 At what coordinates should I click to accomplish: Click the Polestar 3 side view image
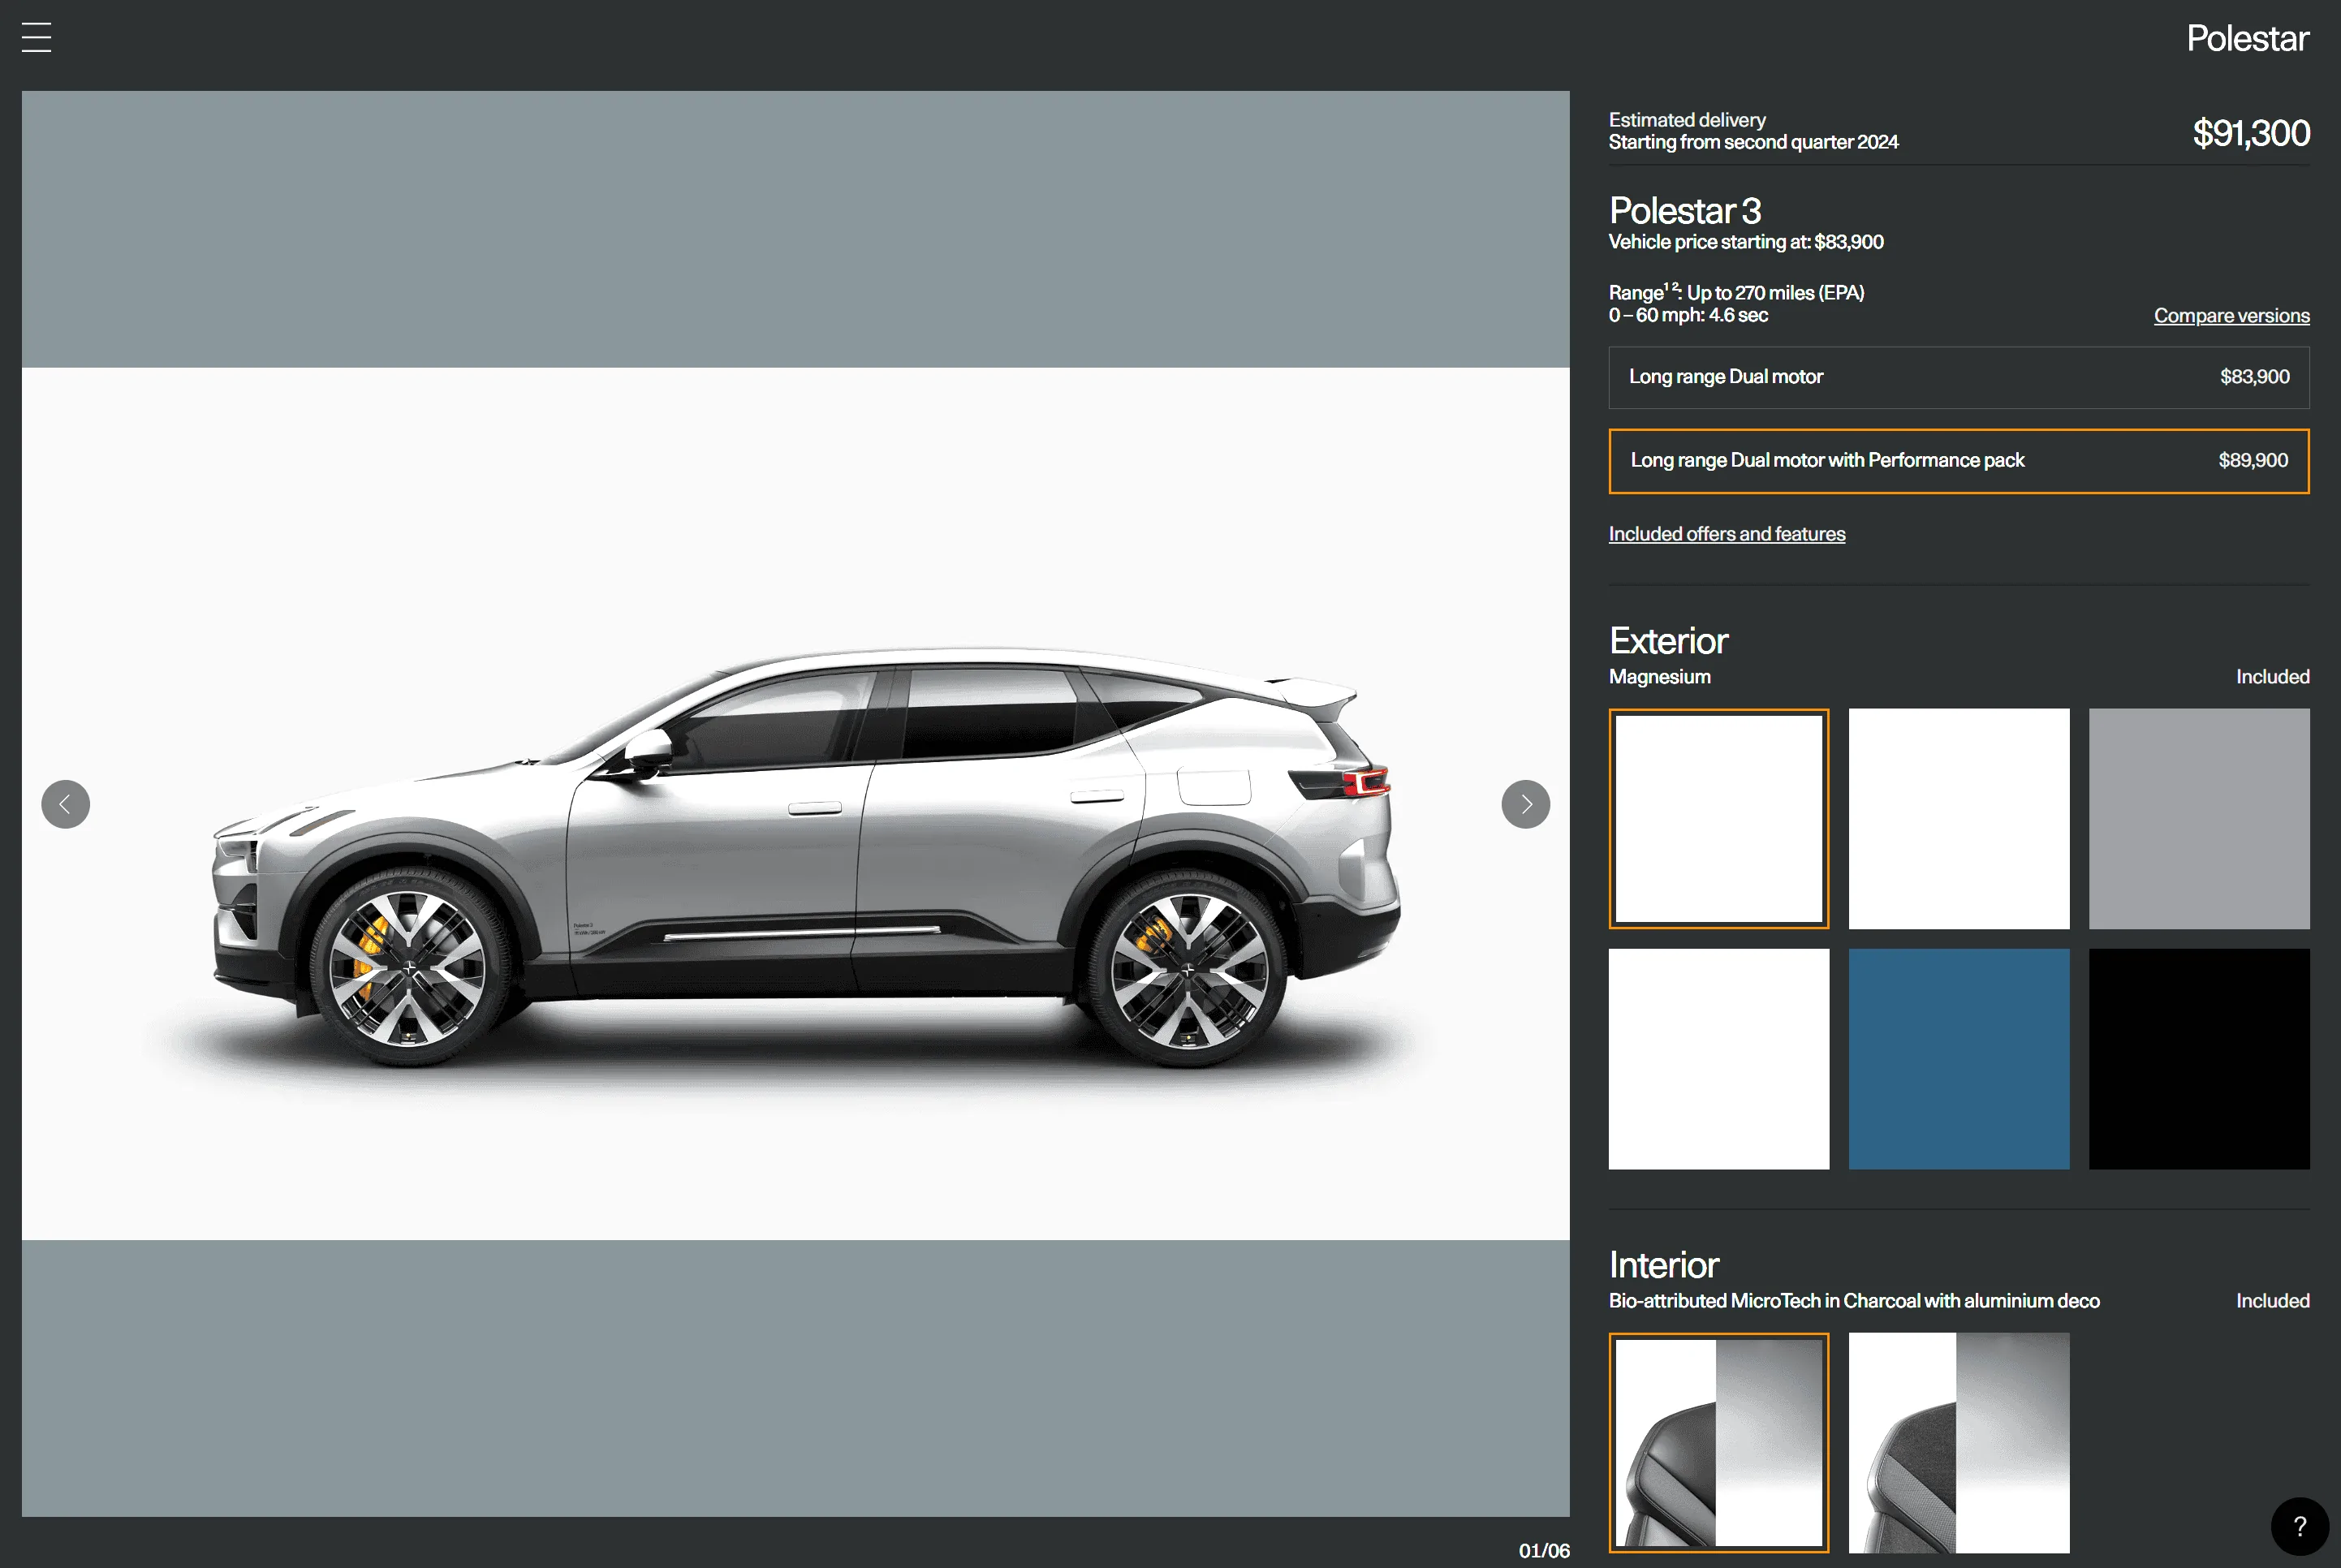click(795, 804)
